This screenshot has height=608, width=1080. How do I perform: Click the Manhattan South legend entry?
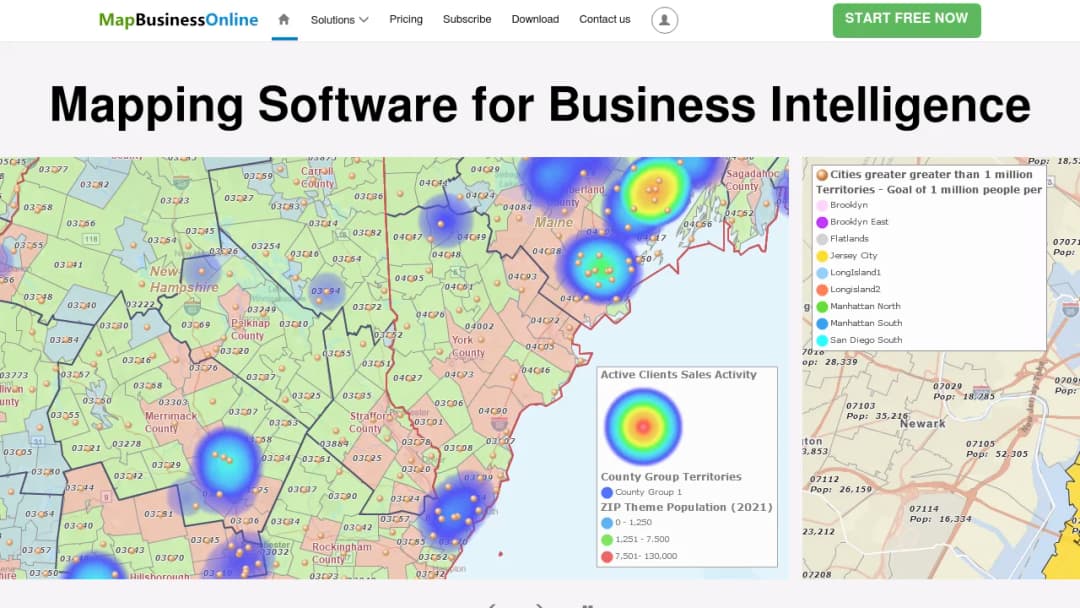pos(859,323)
